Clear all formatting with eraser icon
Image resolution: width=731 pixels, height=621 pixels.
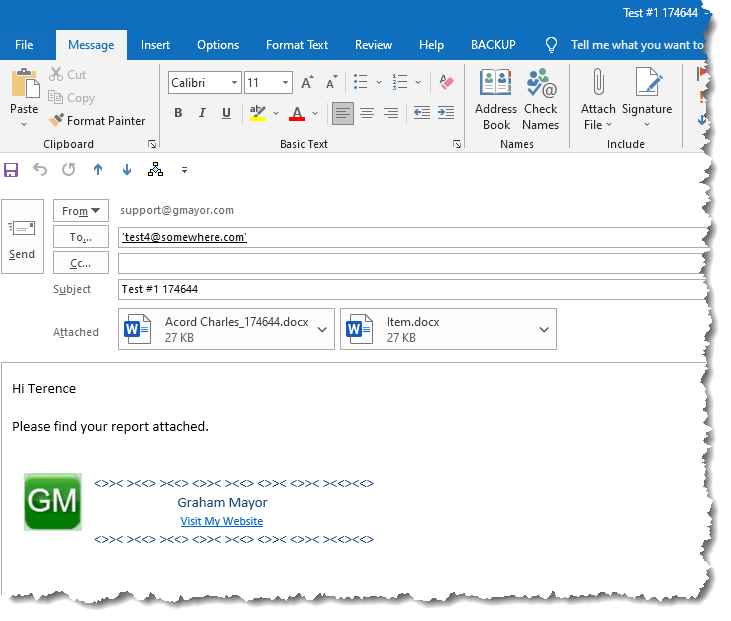[446, 82]
